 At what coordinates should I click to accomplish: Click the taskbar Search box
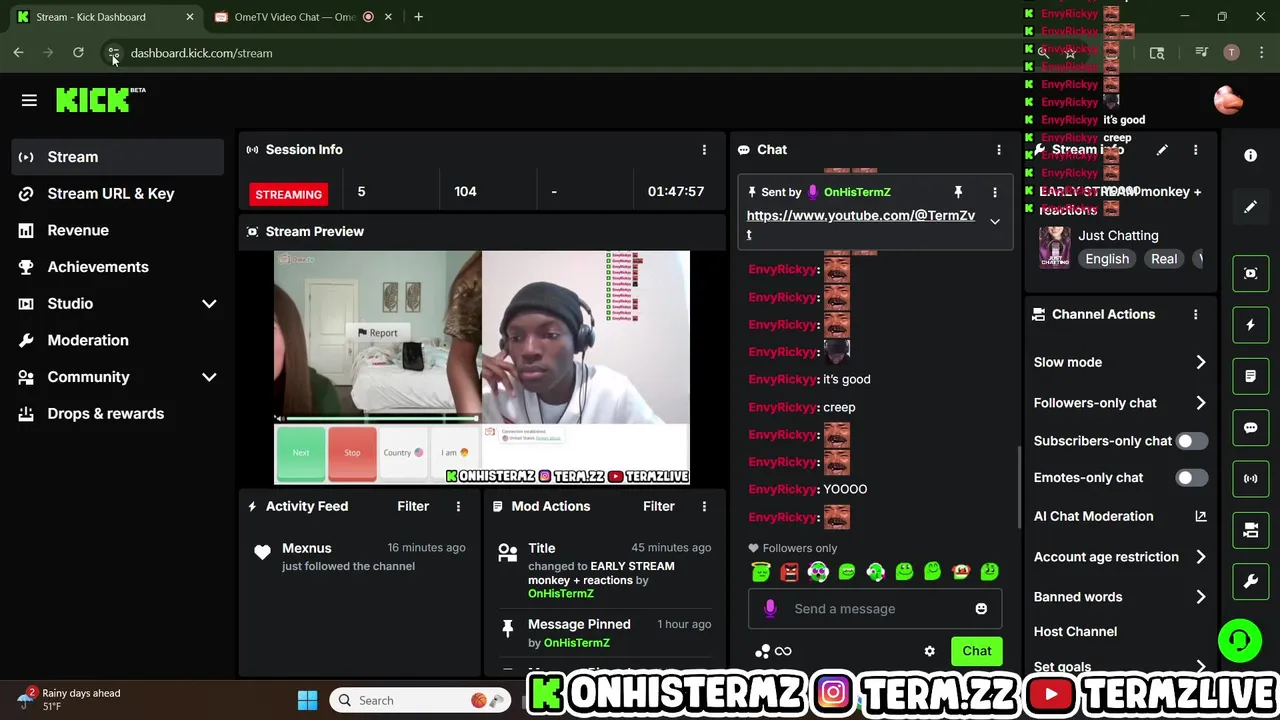coord(421,700)
